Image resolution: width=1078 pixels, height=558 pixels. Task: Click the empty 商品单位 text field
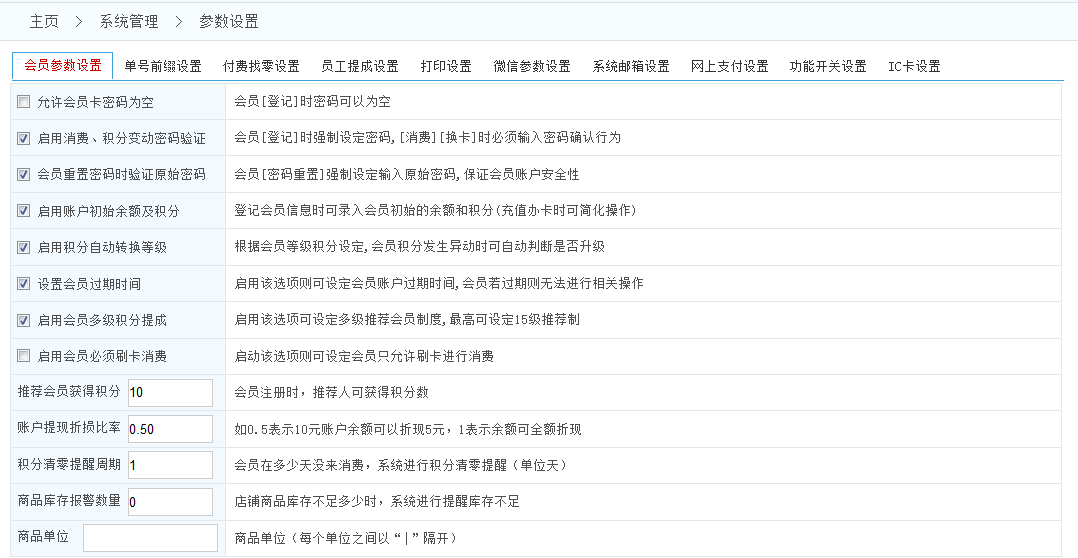[150, 538]
